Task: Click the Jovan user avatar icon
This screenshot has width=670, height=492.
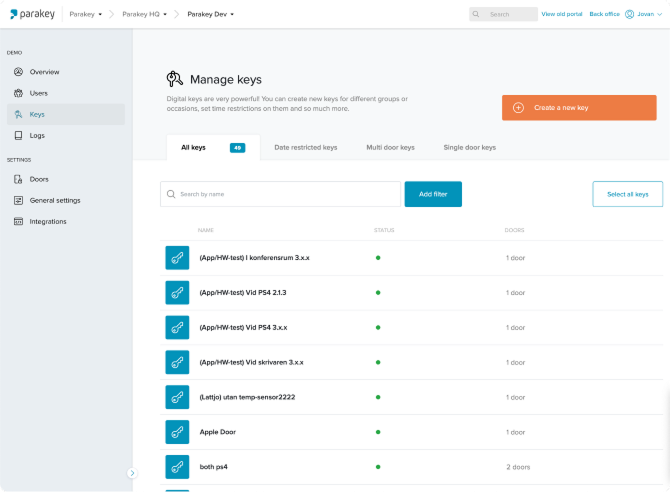Action: tap(629, 14)
